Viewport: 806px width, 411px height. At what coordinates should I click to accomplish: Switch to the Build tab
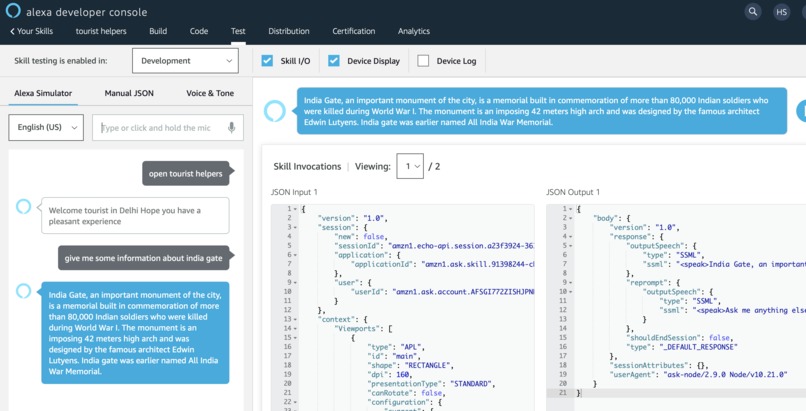coord(158,31)
